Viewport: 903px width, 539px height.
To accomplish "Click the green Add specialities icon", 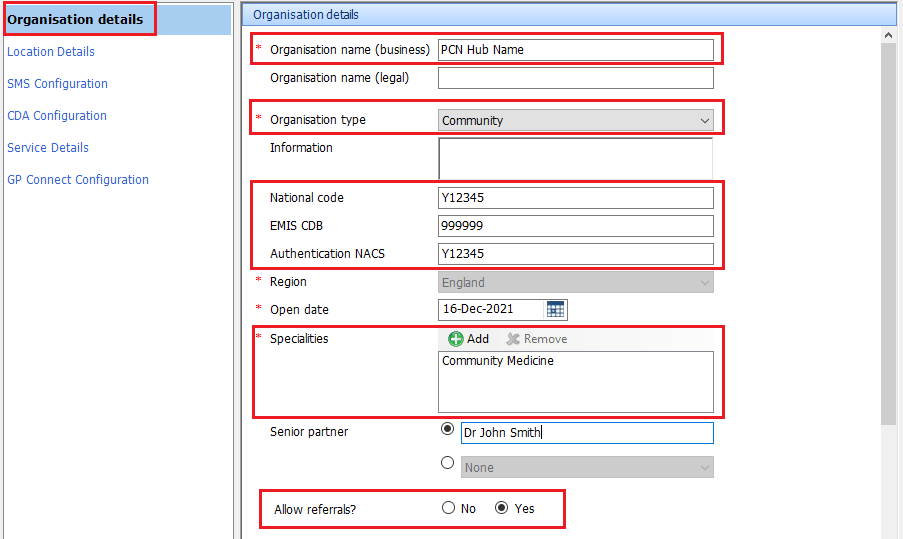I will [456, 339].
